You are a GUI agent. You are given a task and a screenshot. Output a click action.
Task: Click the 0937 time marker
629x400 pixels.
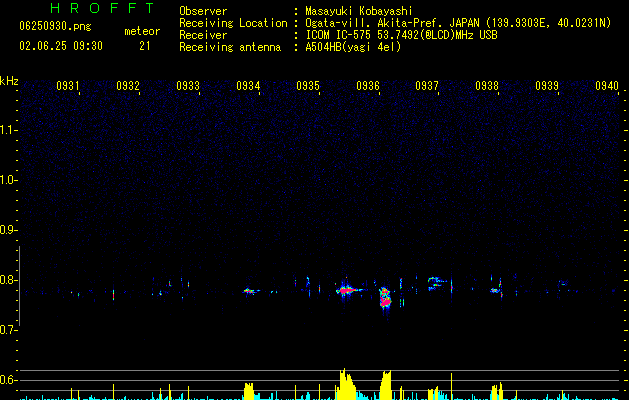427,86
